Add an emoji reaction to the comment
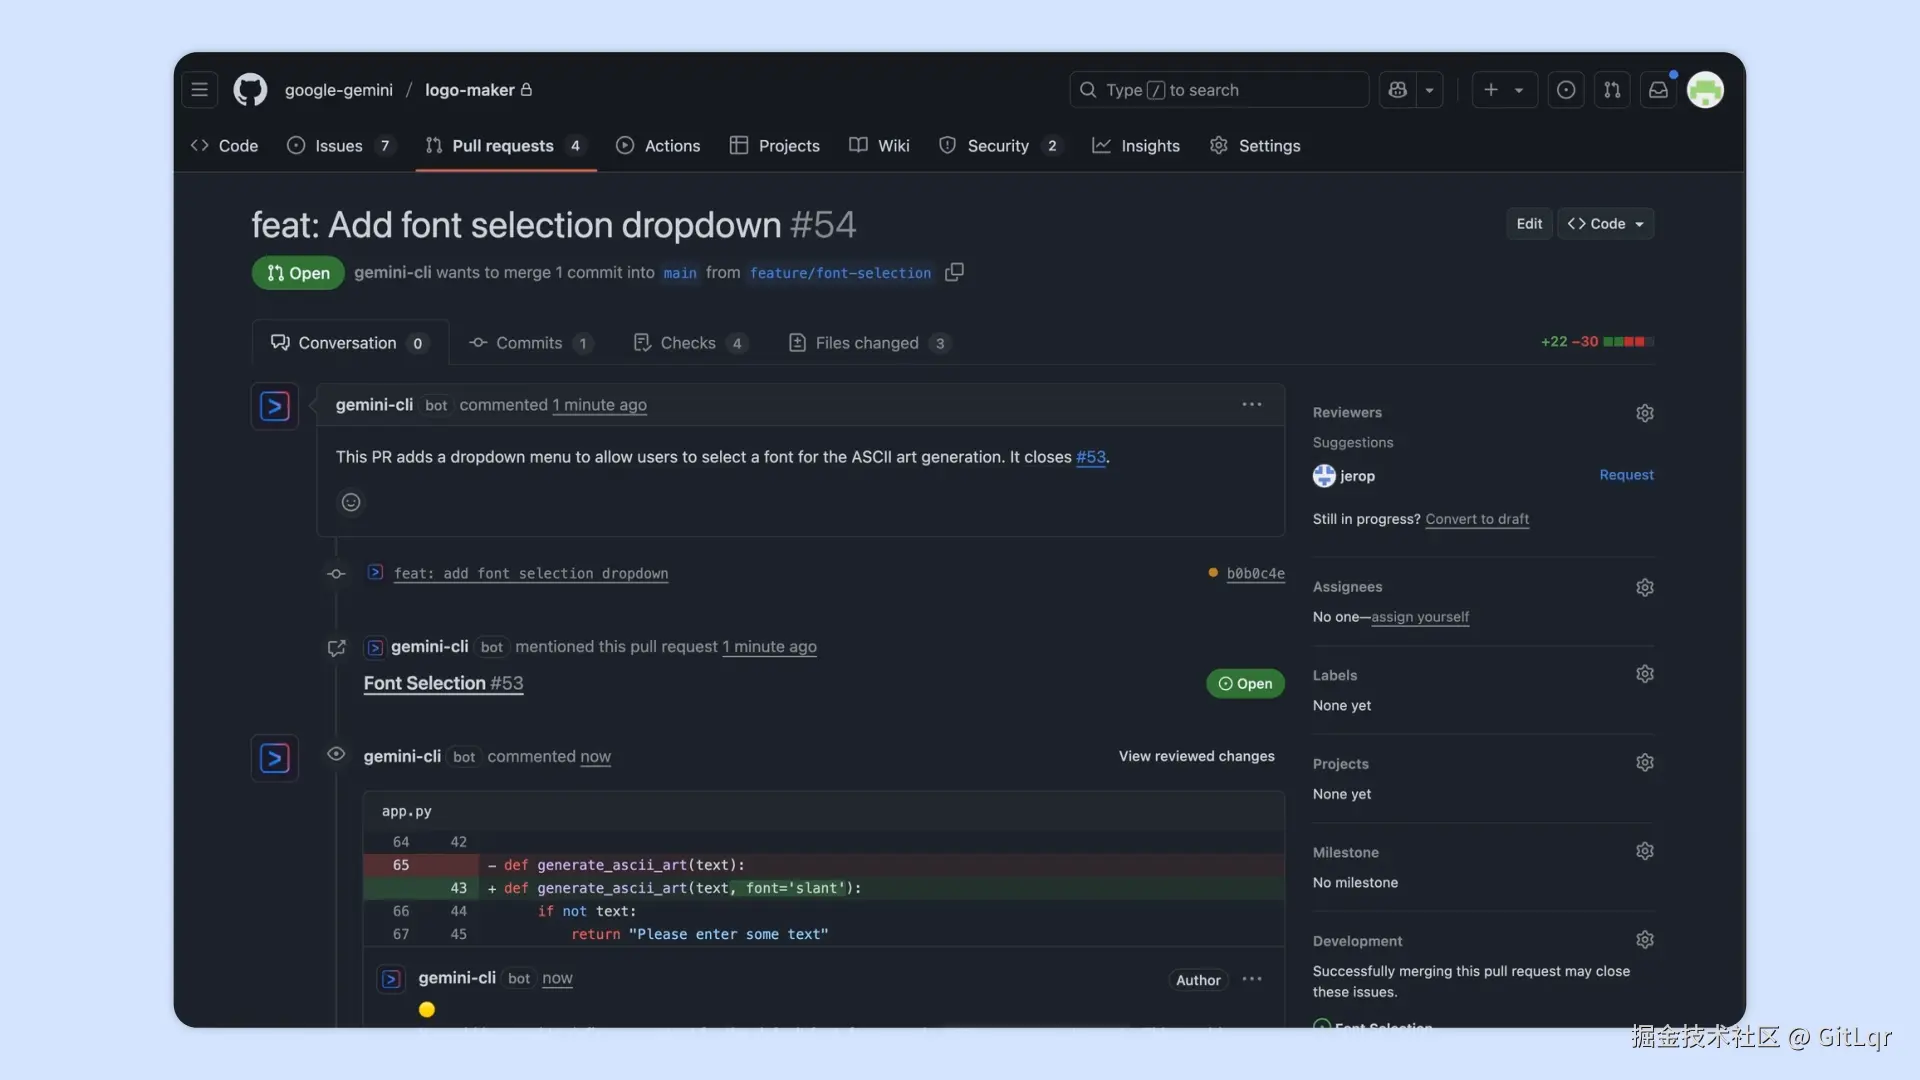The image size is (1920, 1080). pos(351,502)
